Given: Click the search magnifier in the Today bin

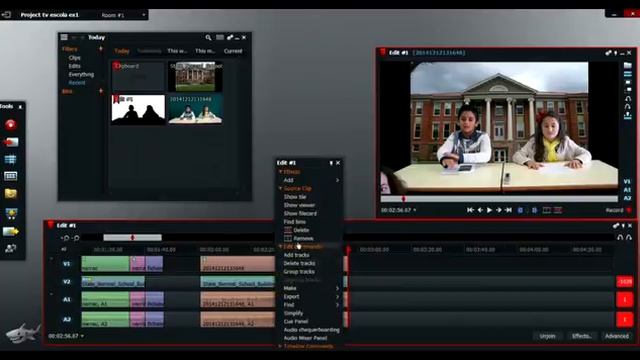Looking at the screenshot, I should 208,38.
